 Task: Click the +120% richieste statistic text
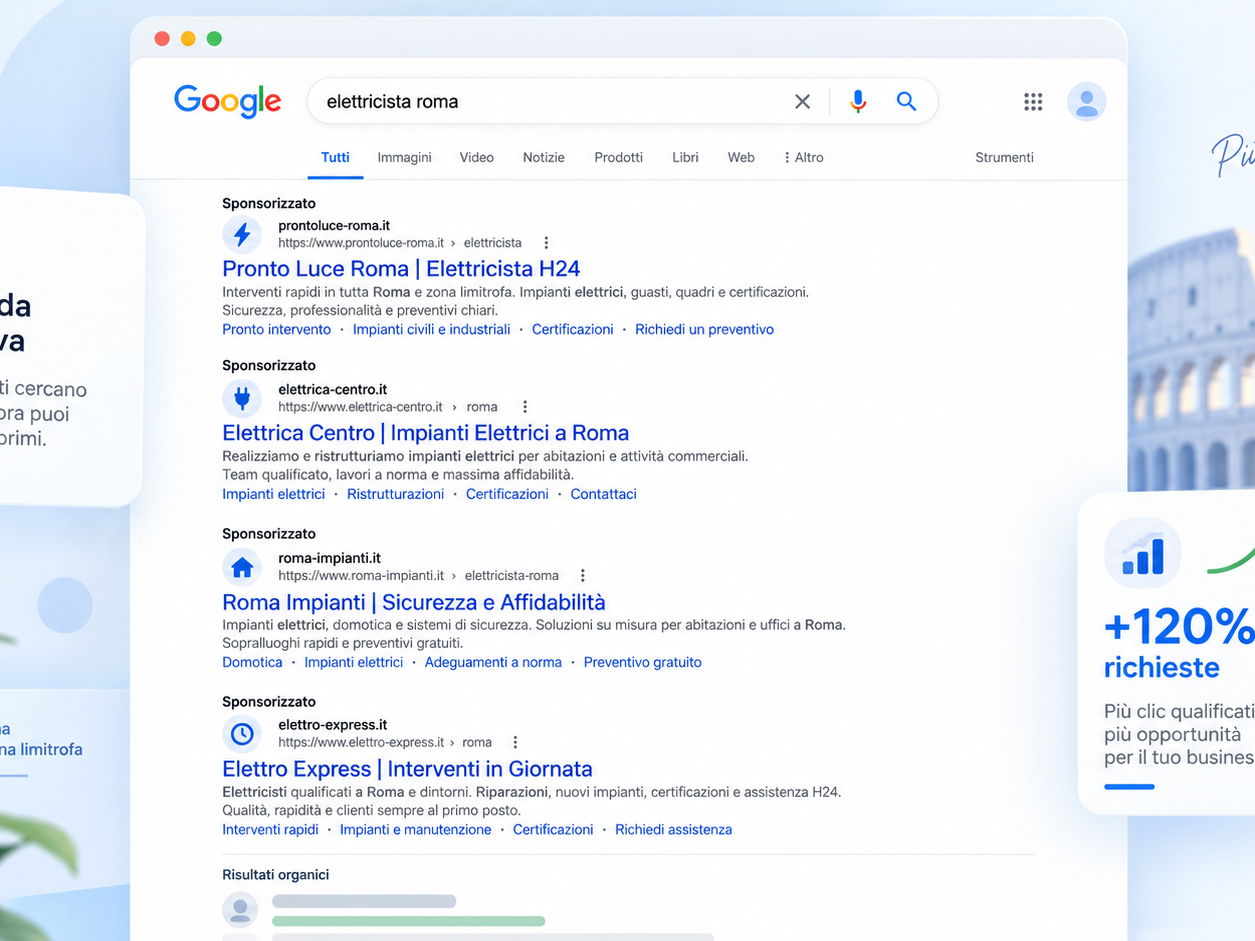coord(1179,646)
